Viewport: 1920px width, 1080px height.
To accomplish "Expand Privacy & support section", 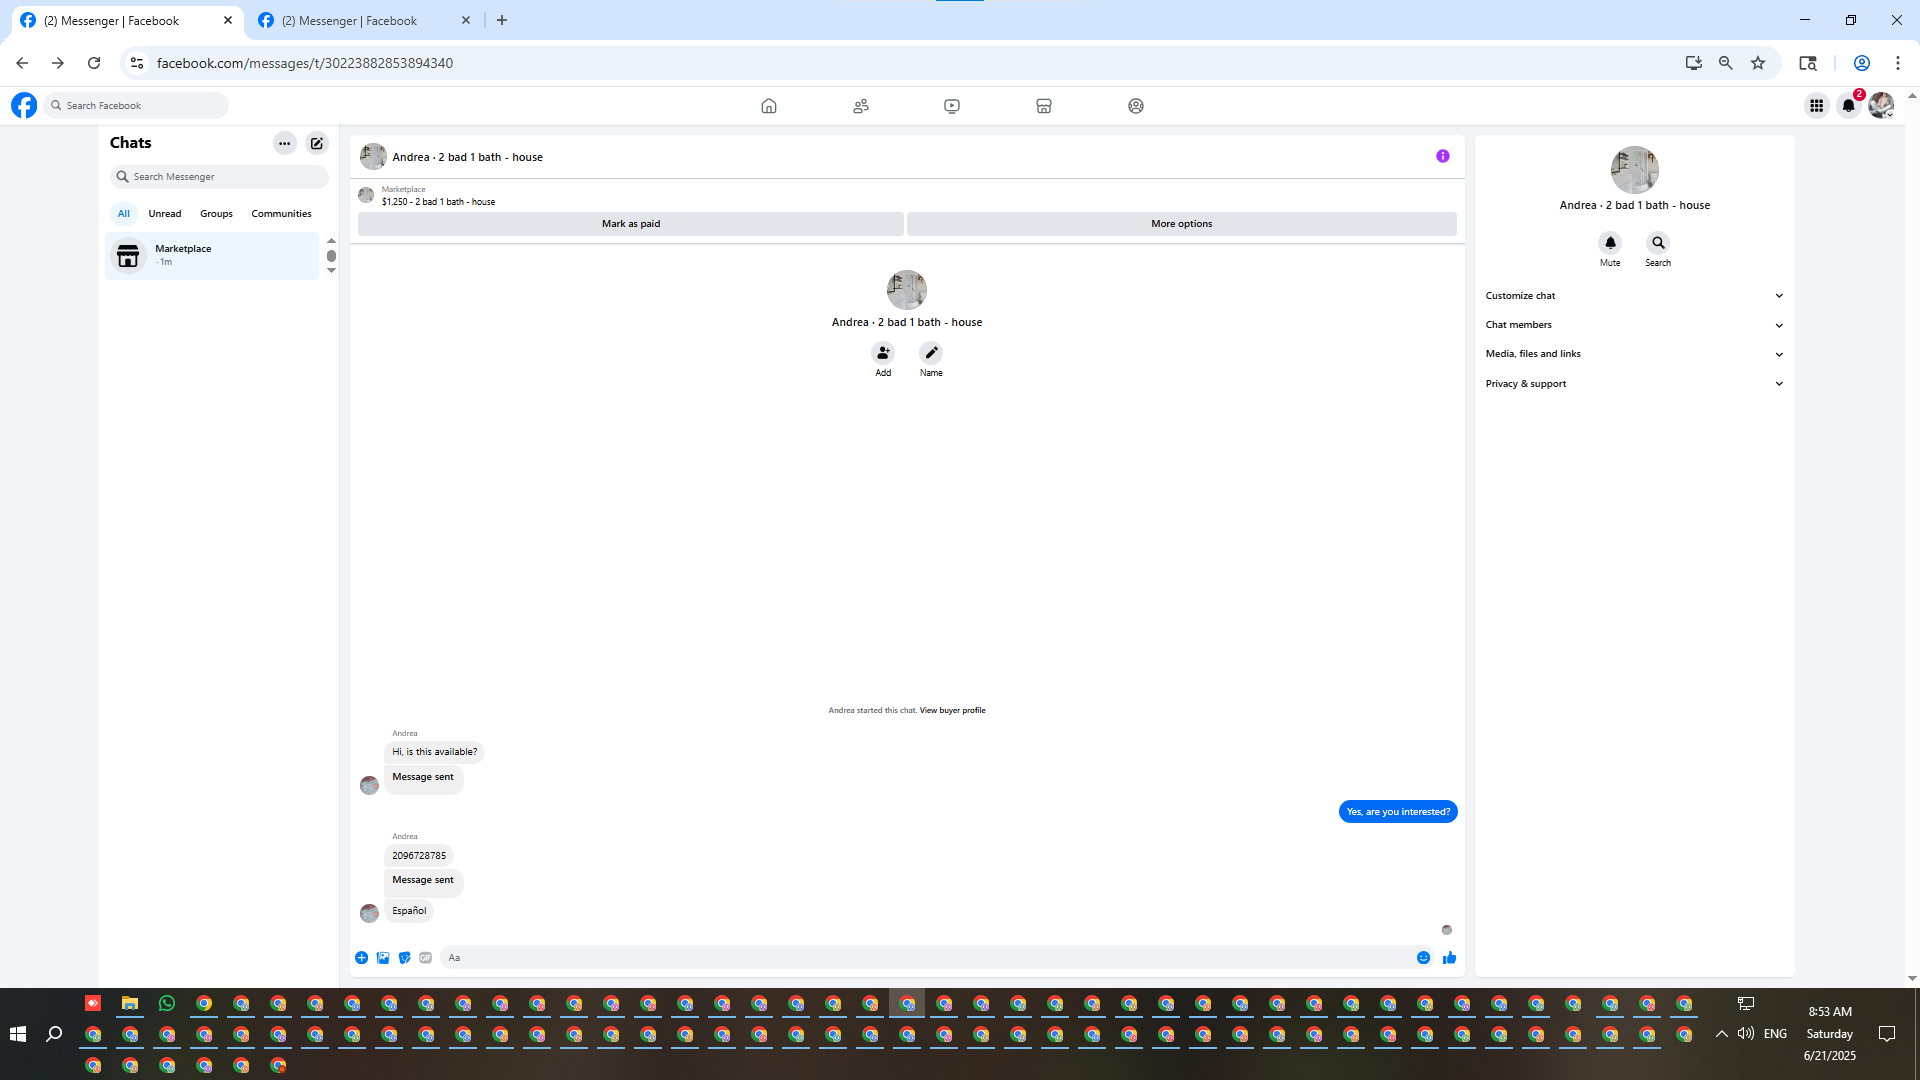I will tap(1634, 384).
